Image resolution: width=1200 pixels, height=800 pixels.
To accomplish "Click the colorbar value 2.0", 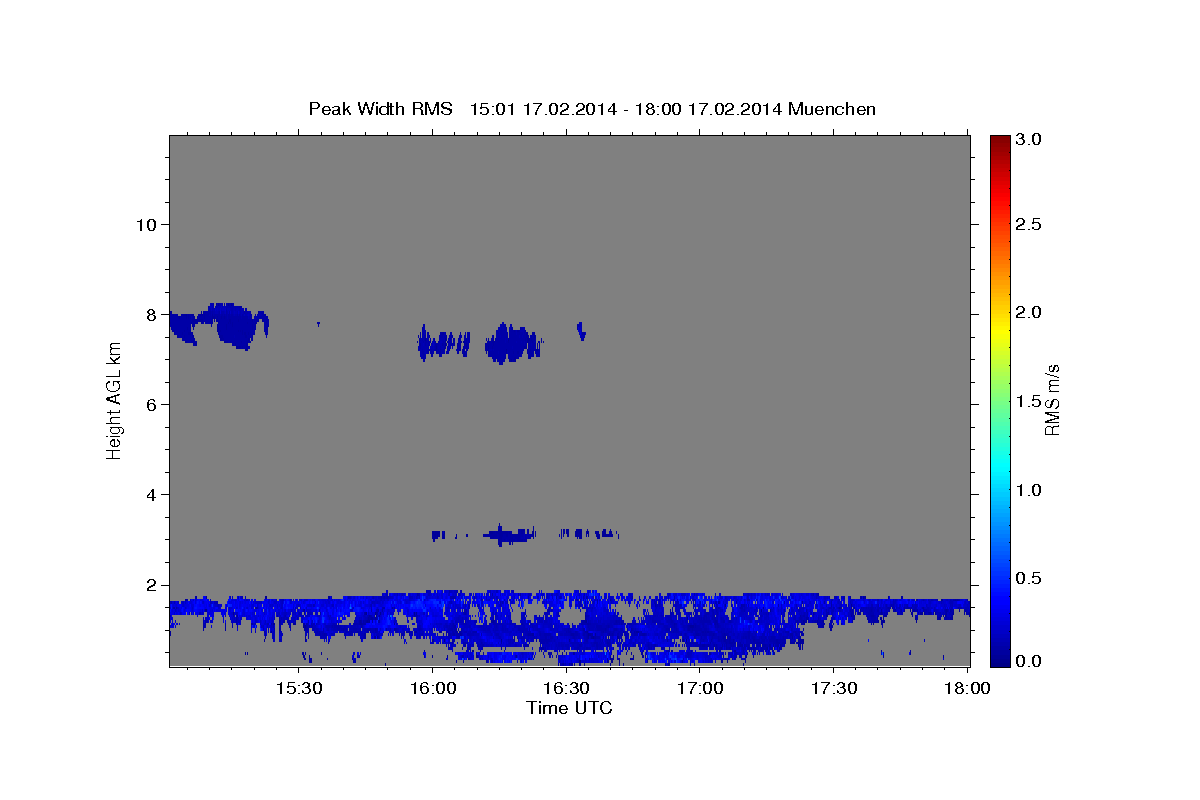I will coord(1030,313).
